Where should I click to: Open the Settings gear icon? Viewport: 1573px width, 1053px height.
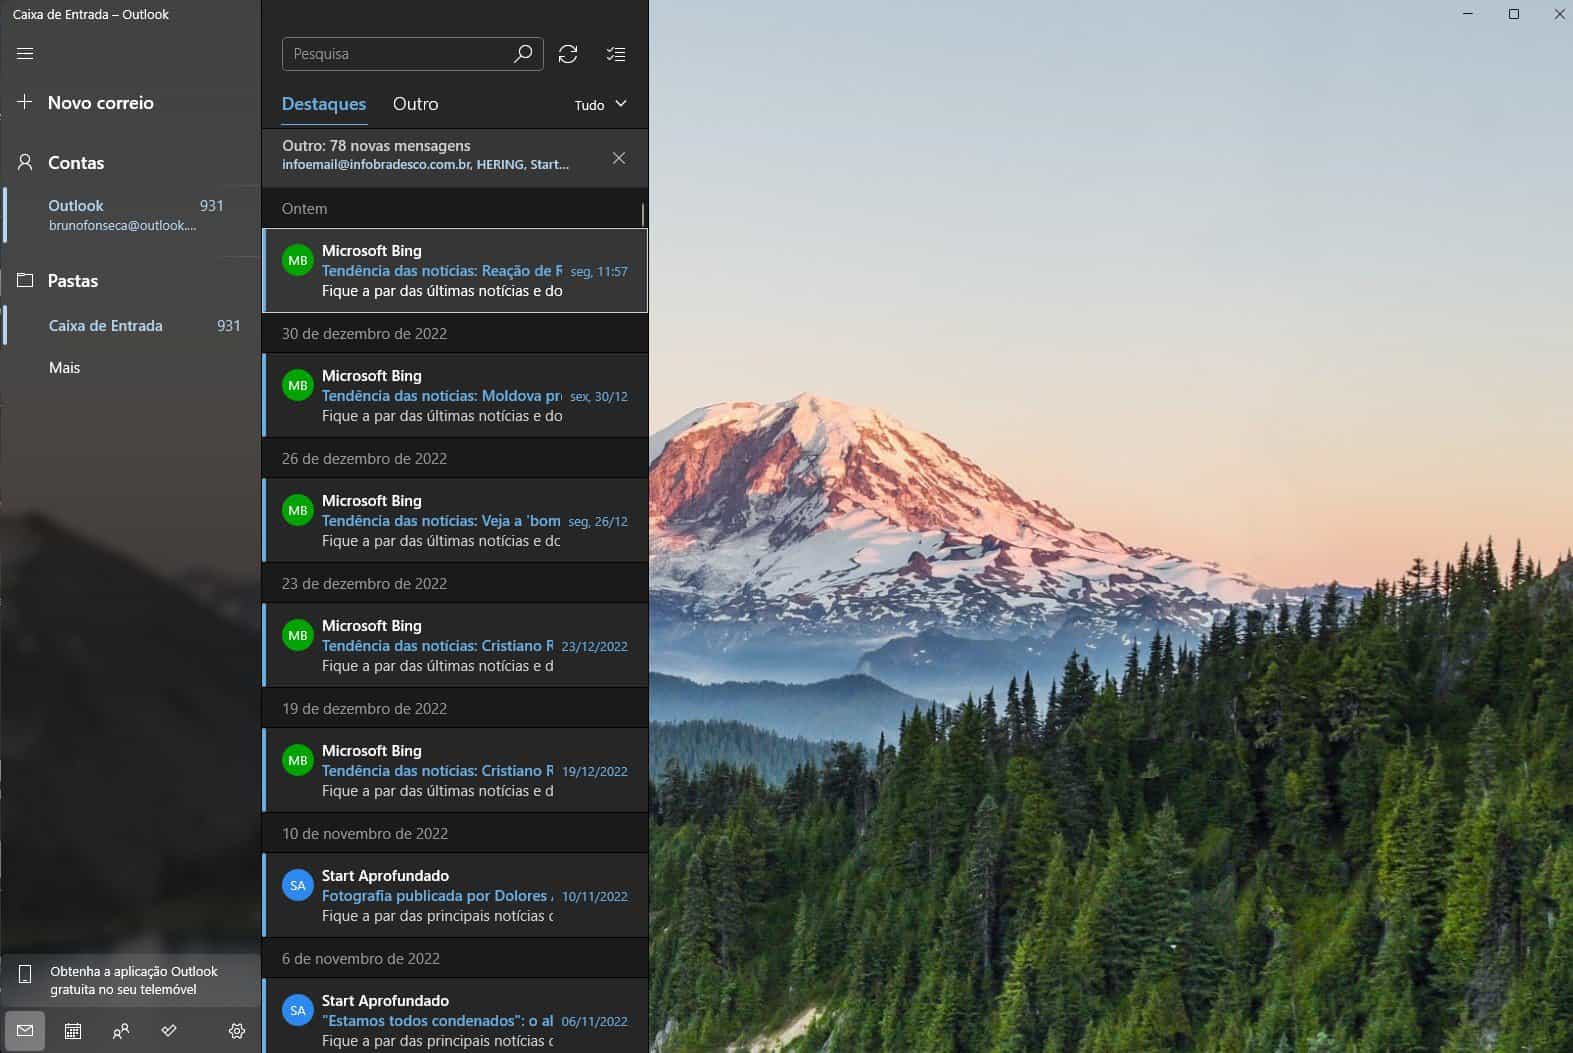(x=237, y=1031)
